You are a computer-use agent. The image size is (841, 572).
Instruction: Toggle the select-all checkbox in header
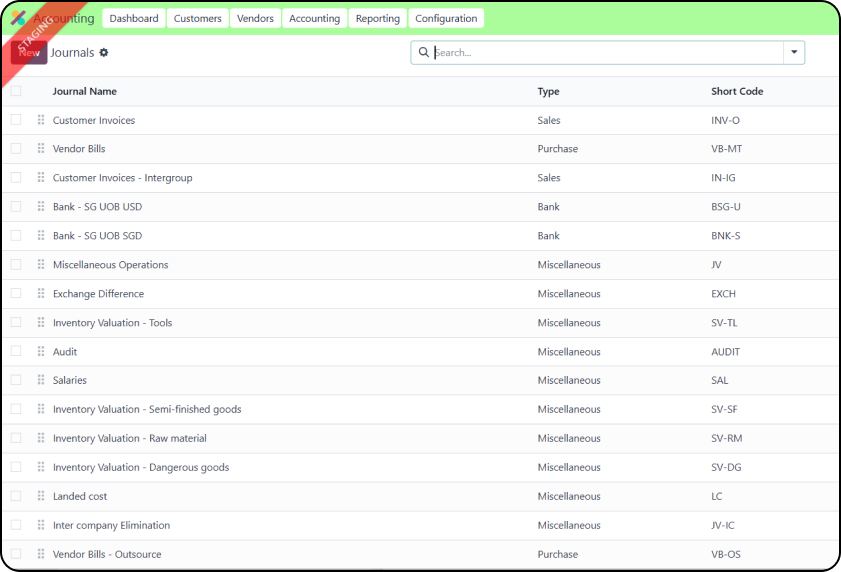(16, 91)
